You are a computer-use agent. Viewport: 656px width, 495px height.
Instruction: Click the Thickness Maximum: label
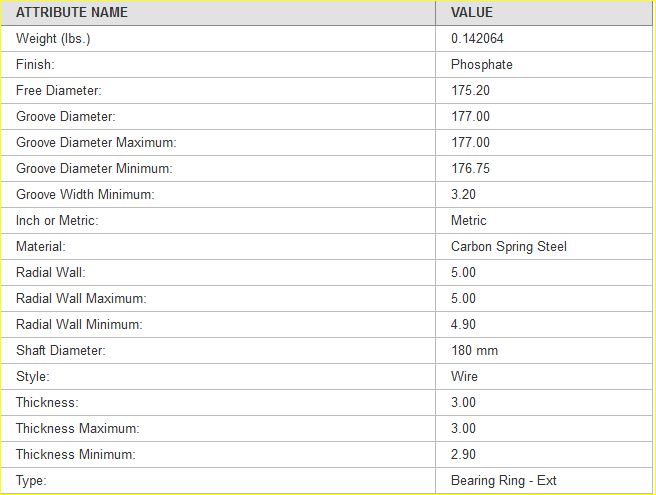77,428
